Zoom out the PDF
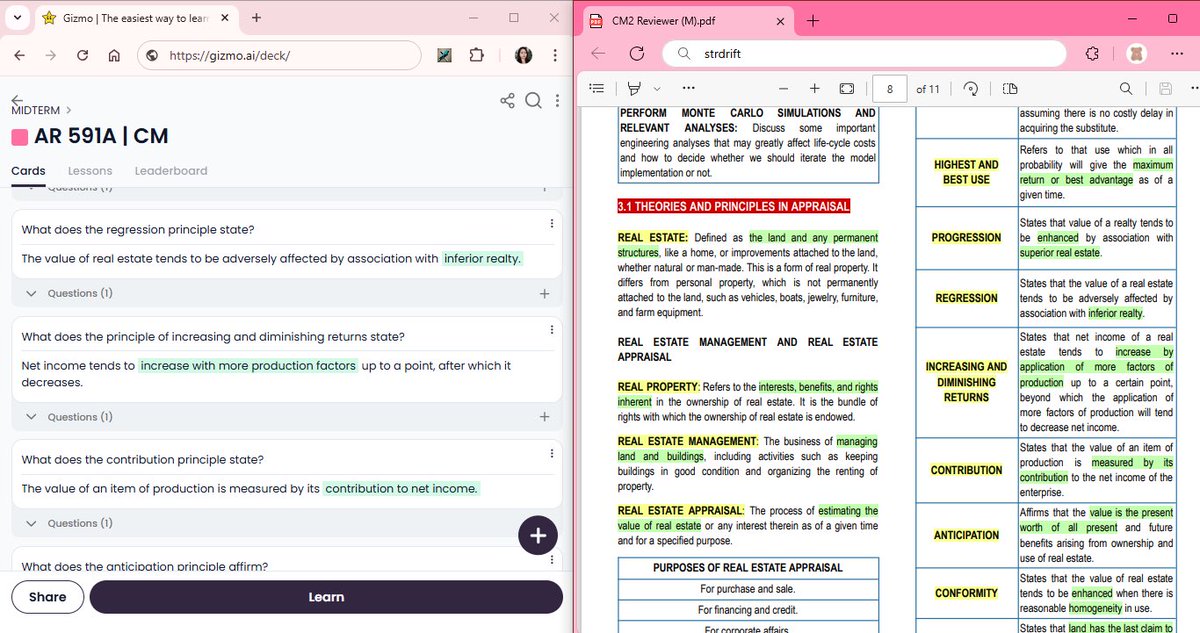 pyautogui.click(x=783, y=88)
